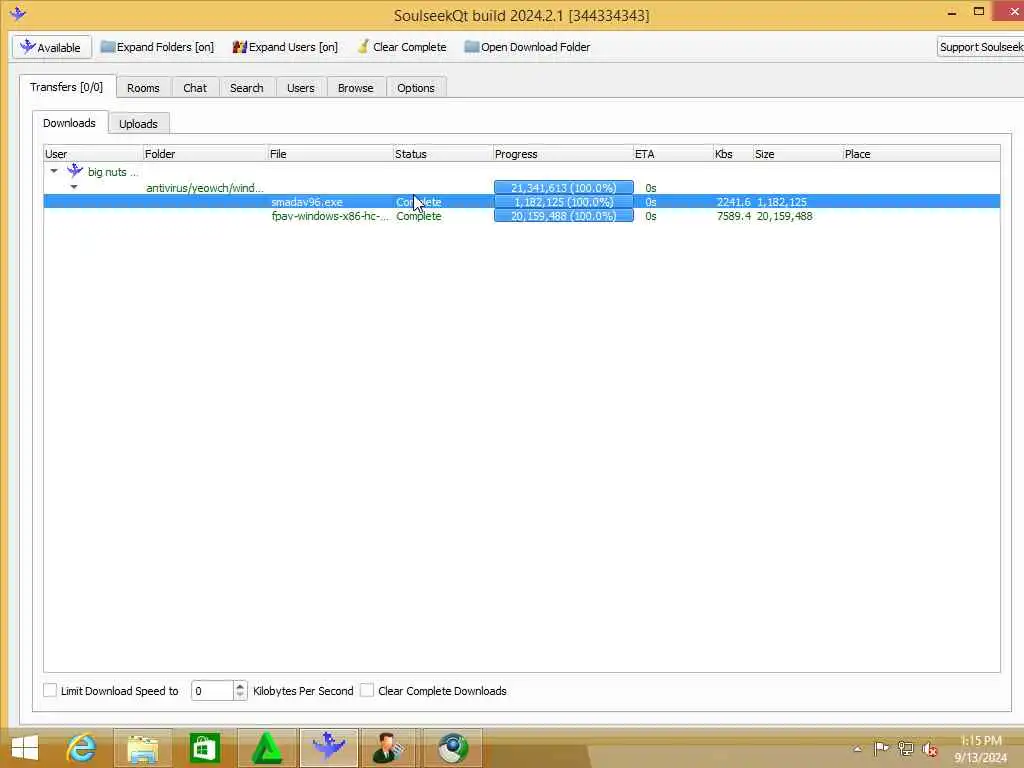Switch to the Uploads sub-tab
This screenshot has height=768, width=1024.
pos(138,123)
